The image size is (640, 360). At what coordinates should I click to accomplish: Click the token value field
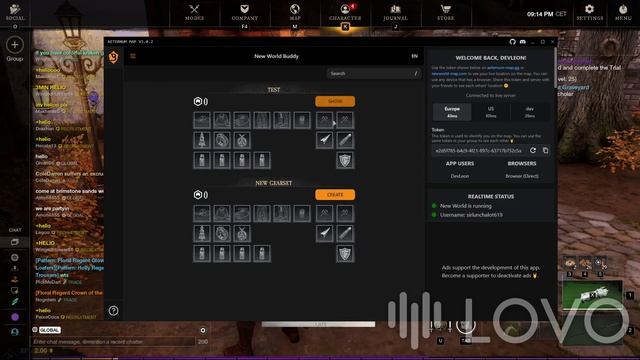click(x=479, y=151)
